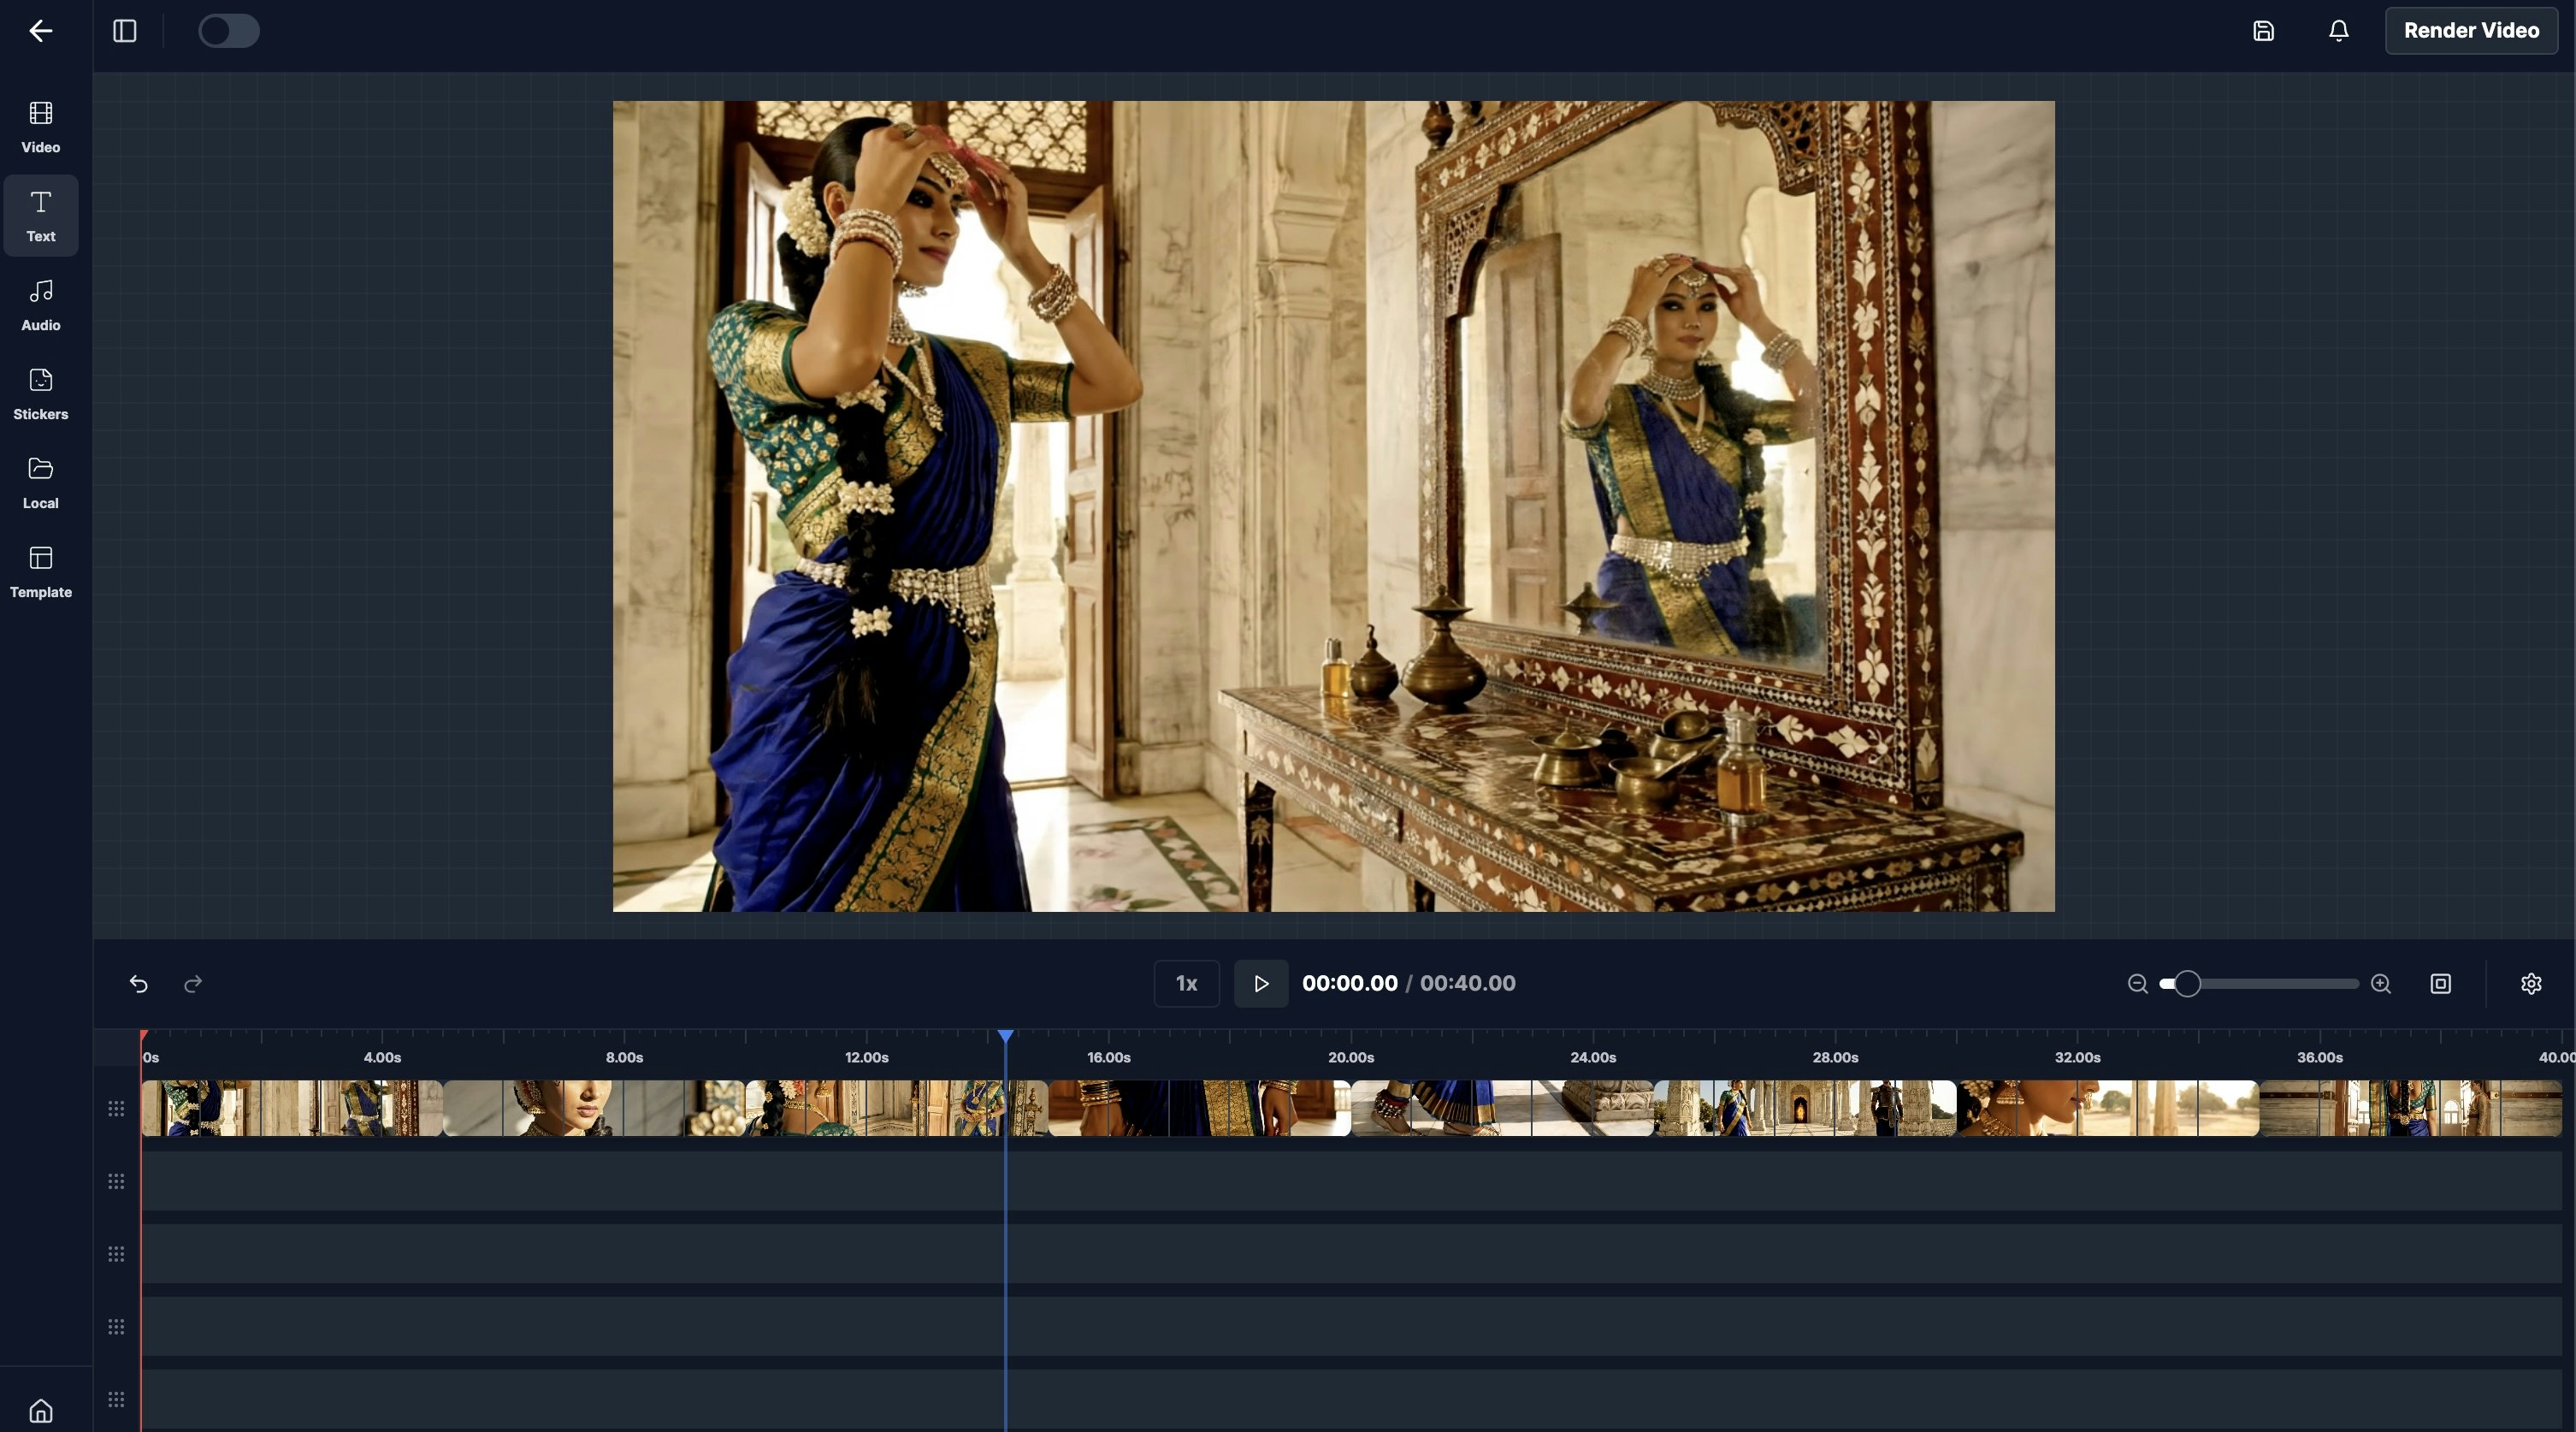Image resolution: width=2576 pixels, height=1432 pixels.
Task: Click the timeline zoom in icon
Action: [2381, 984]
